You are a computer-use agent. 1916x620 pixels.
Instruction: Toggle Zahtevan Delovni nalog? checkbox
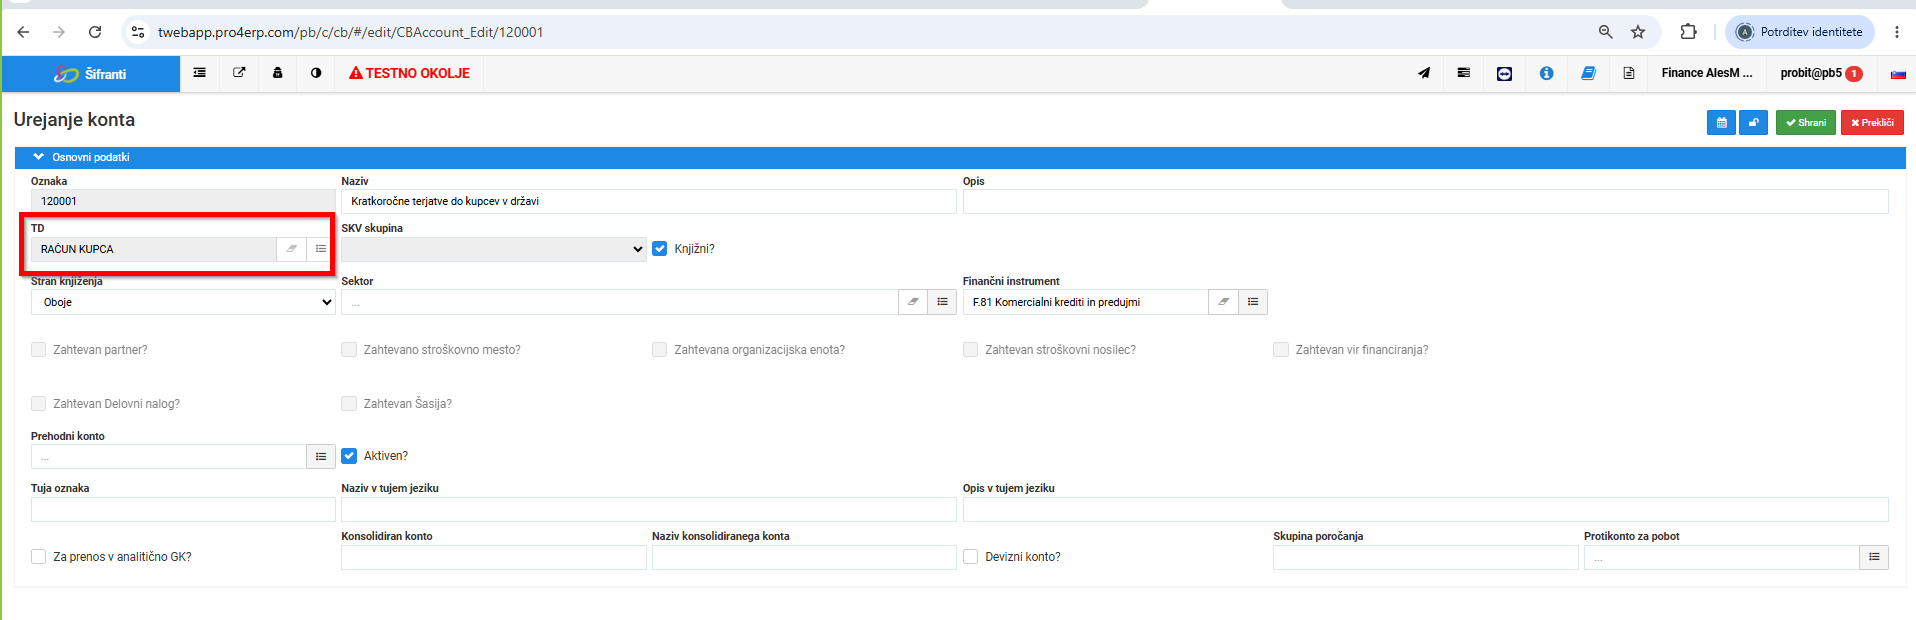(x=39, y=404)
